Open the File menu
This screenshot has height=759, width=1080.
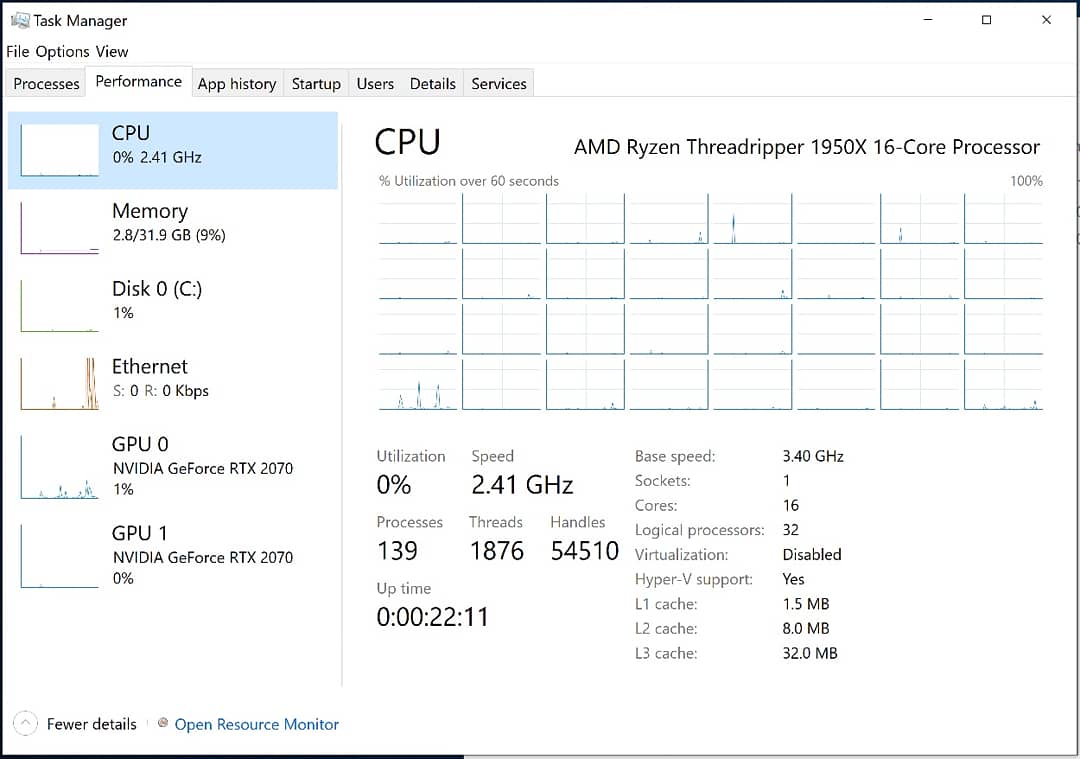(x=18, y=52)
